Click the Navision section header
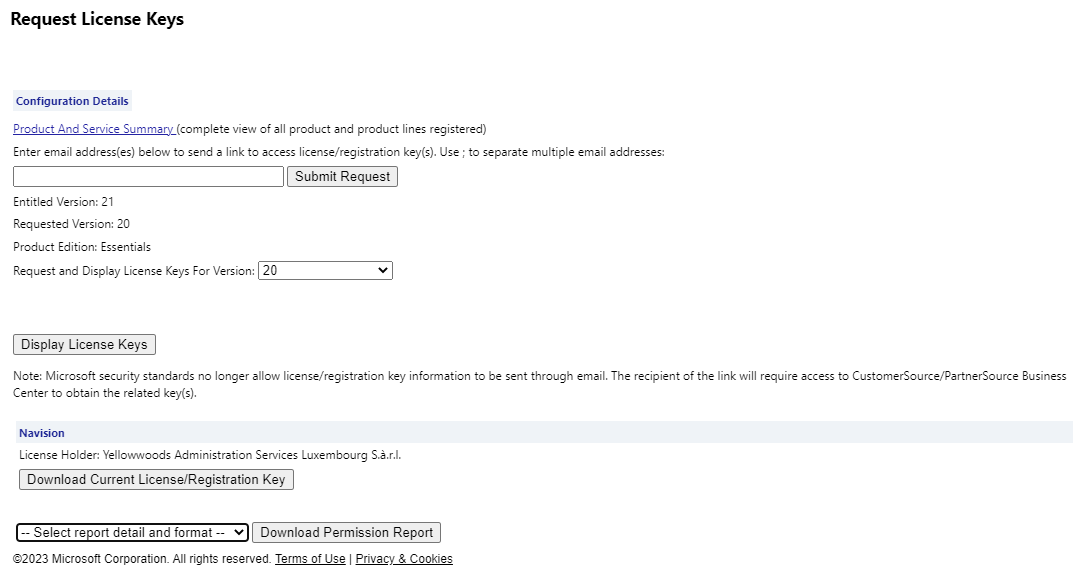The image size is (1073, 576). (41, 432)
